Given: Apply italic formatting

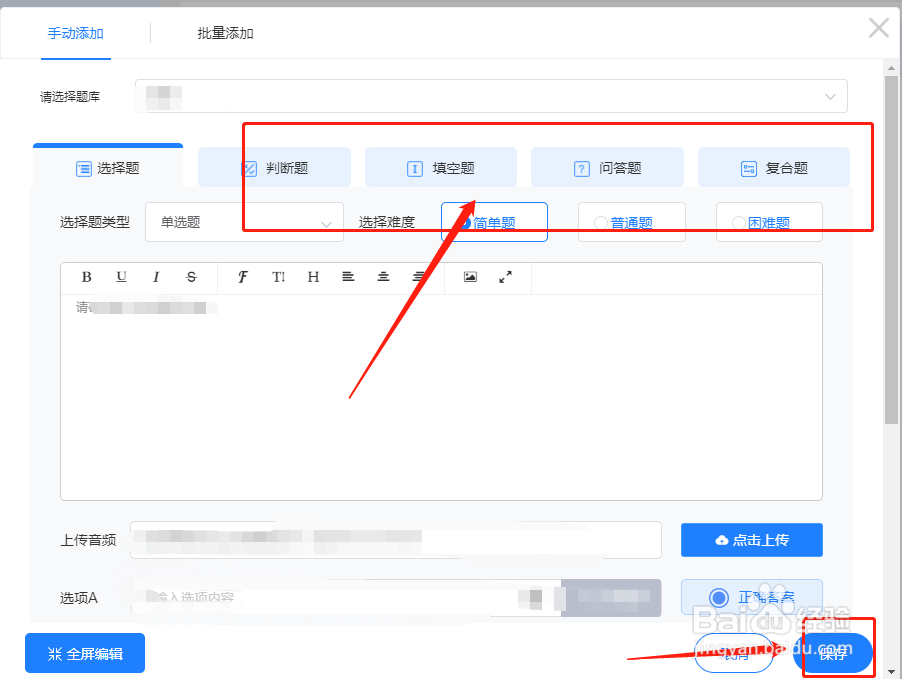Looking at the screenshot, I should tap(156, 278).
